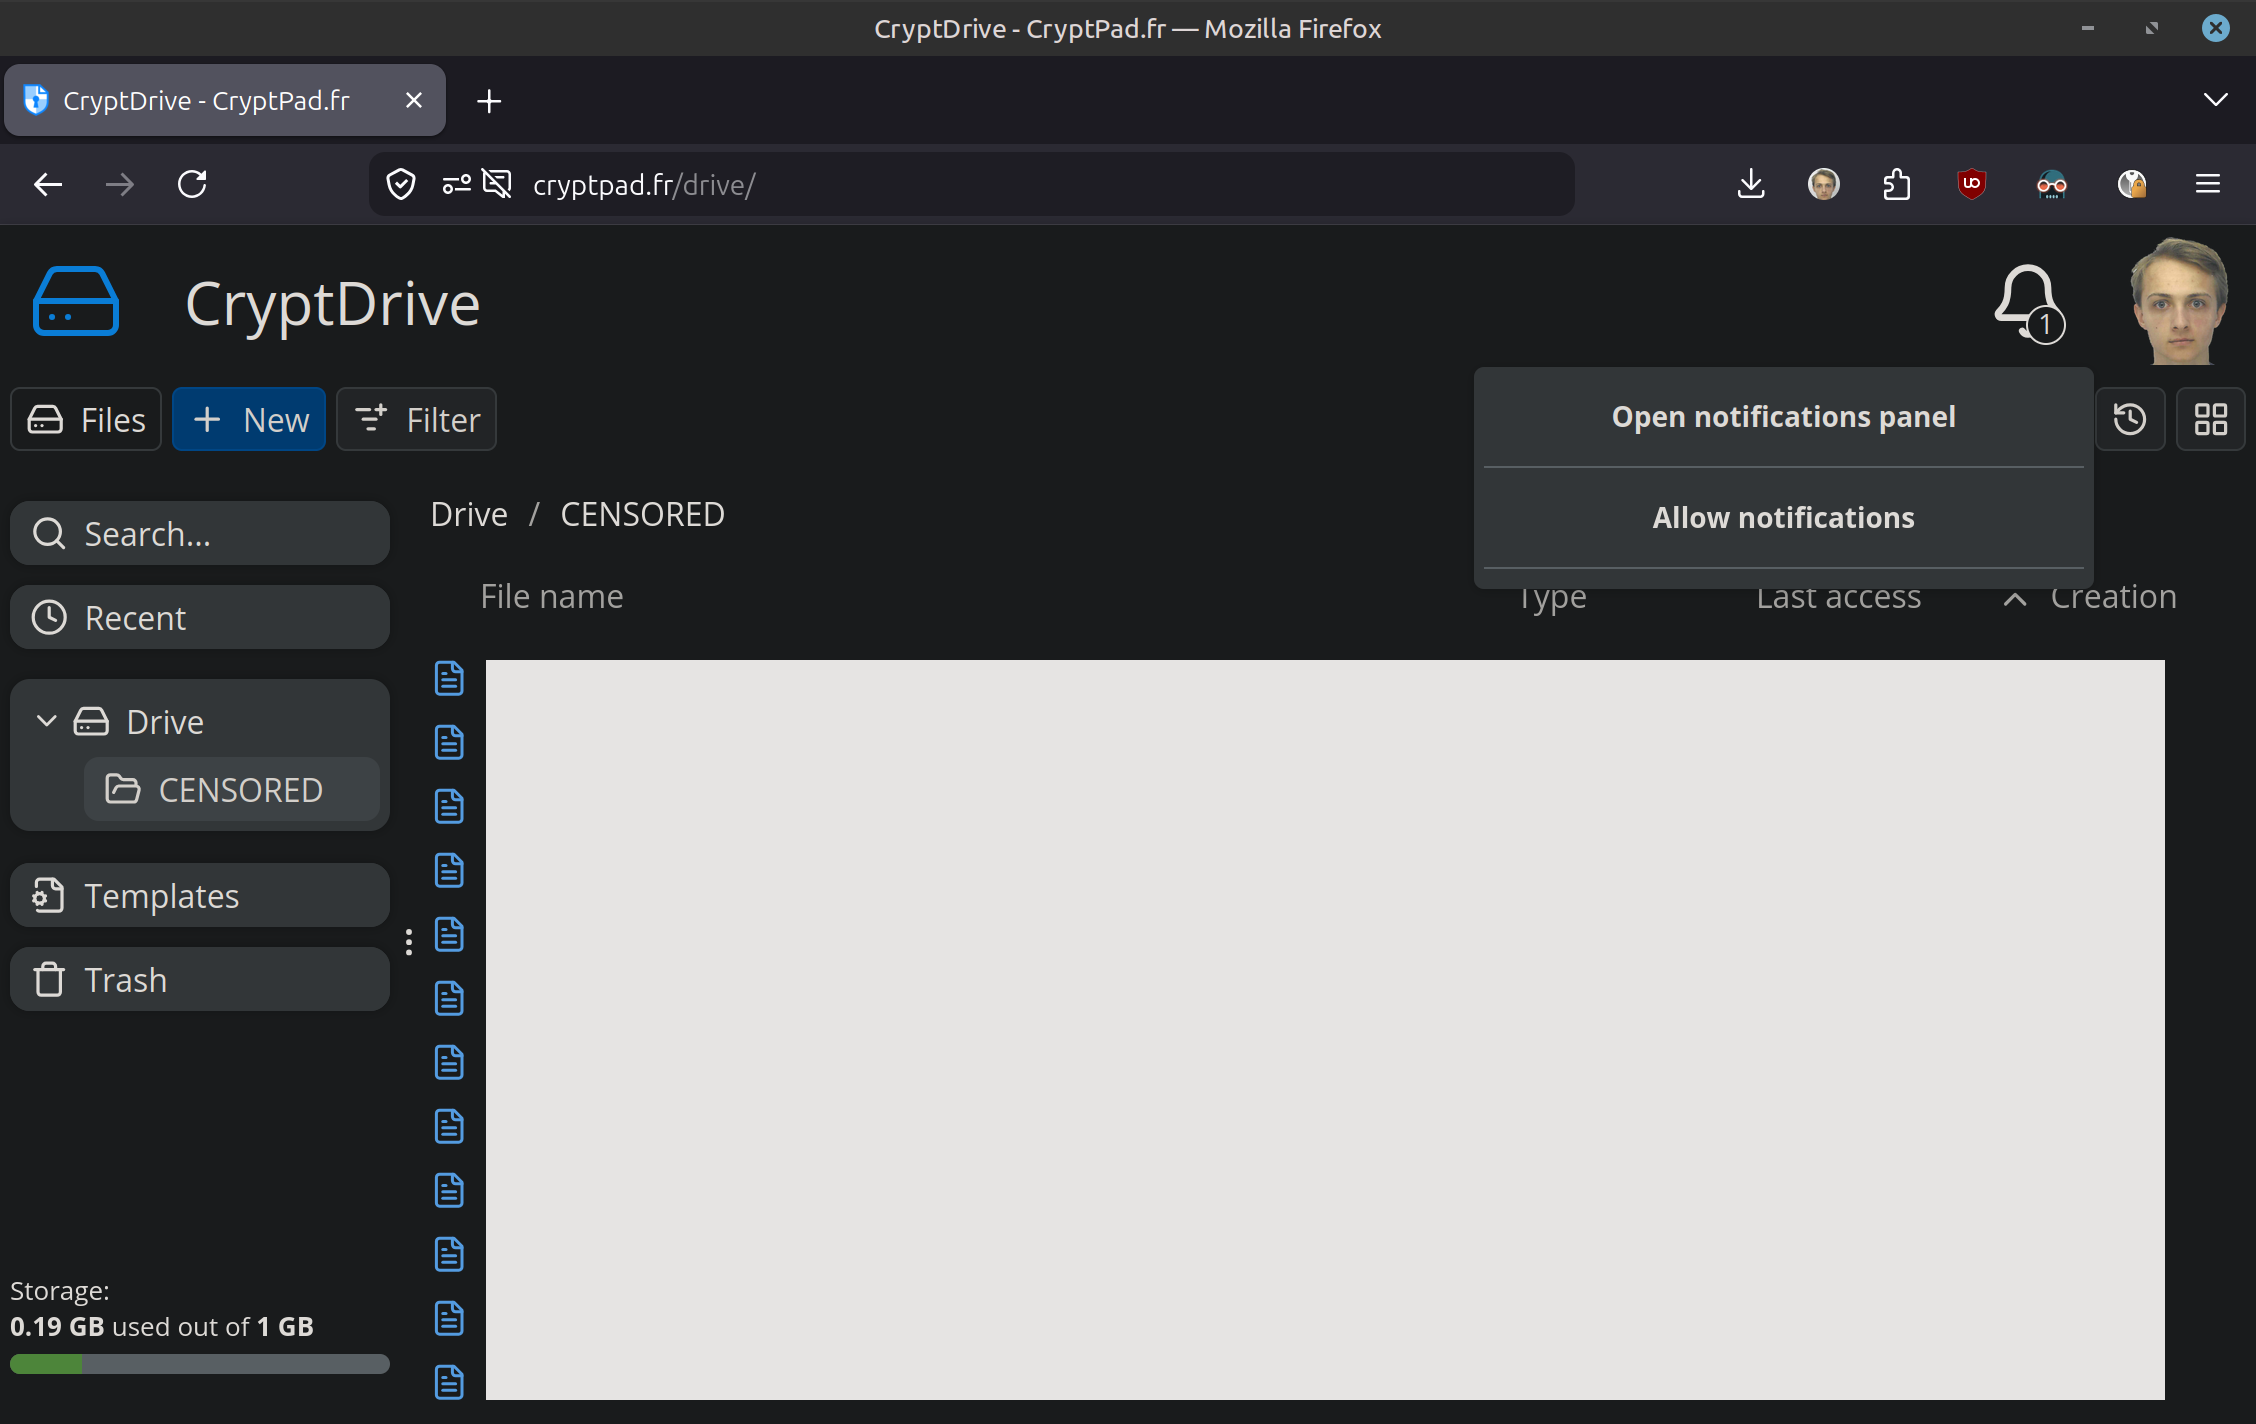Collapse the Drive tree chevron
The image size is (2256, 1424).
(x=46, y=721)
